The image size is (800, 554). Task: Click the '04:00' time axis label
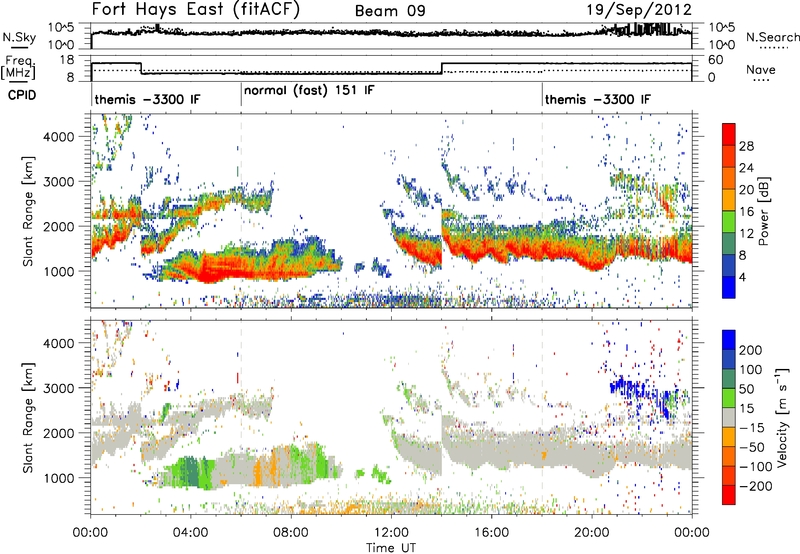click(x=190, y=533)
